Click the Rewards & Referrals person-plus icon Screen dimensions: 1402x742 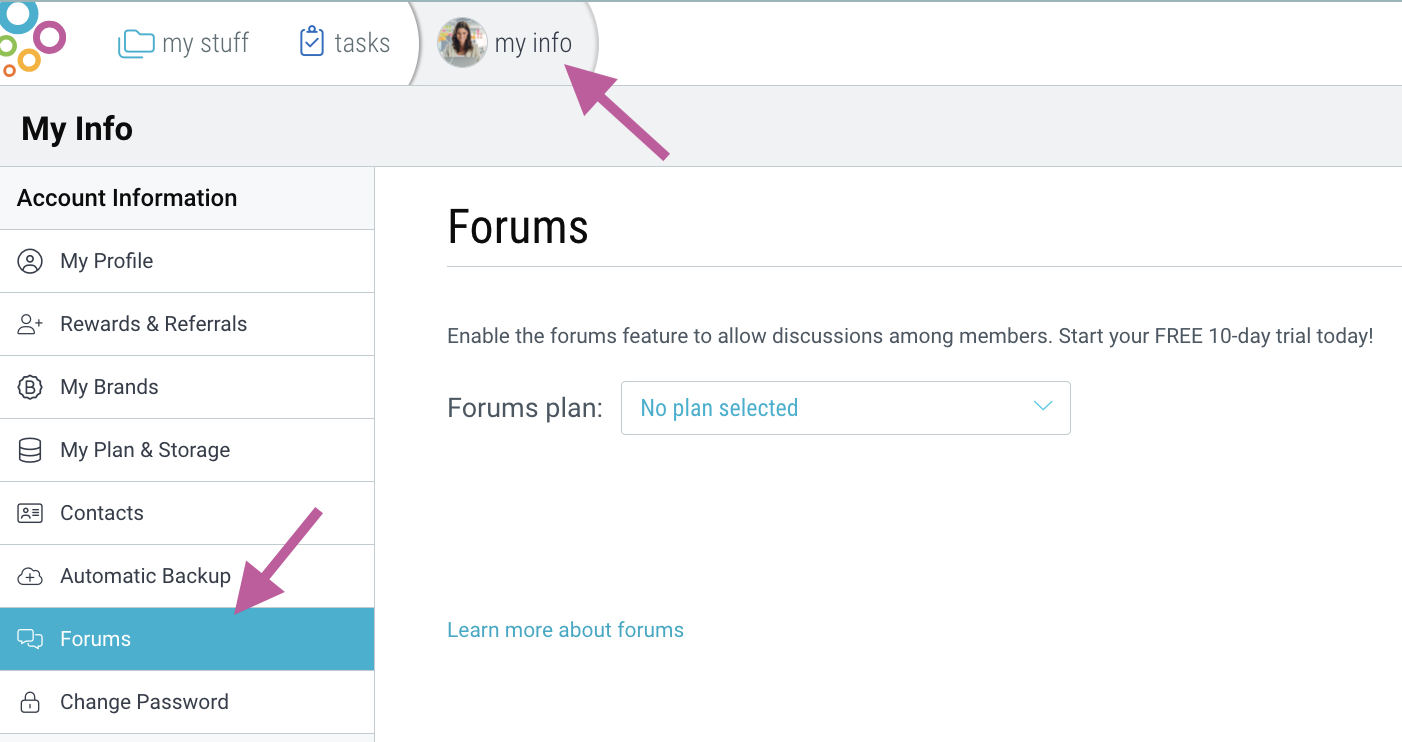click(30, 325)
